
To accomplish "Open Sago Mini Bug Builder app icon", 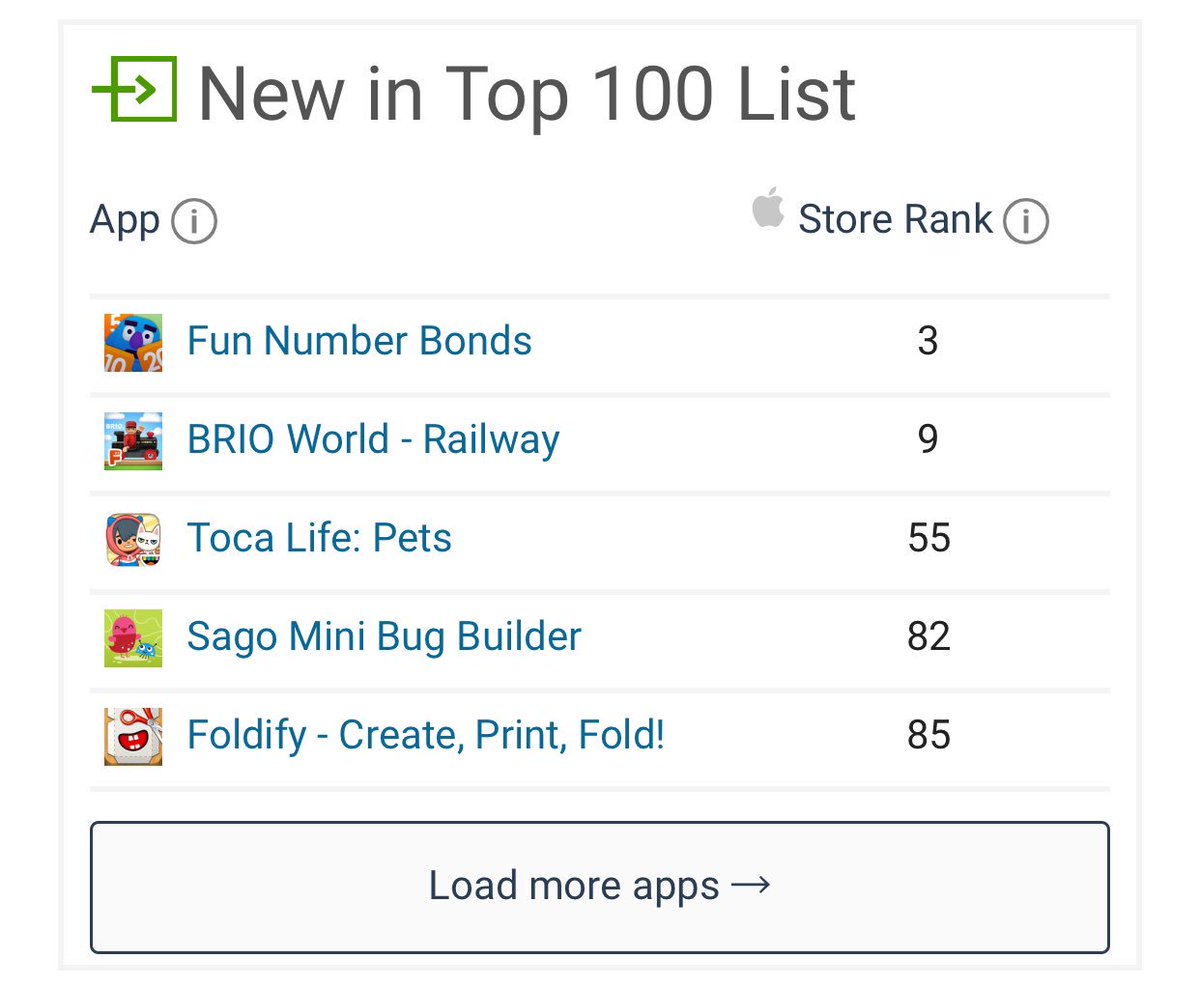I will tap(133, 638).
